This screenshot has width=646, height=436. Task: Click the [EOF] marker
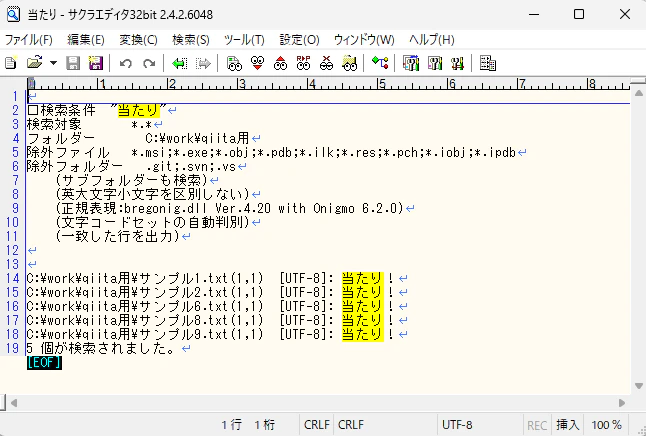point(44,363)
